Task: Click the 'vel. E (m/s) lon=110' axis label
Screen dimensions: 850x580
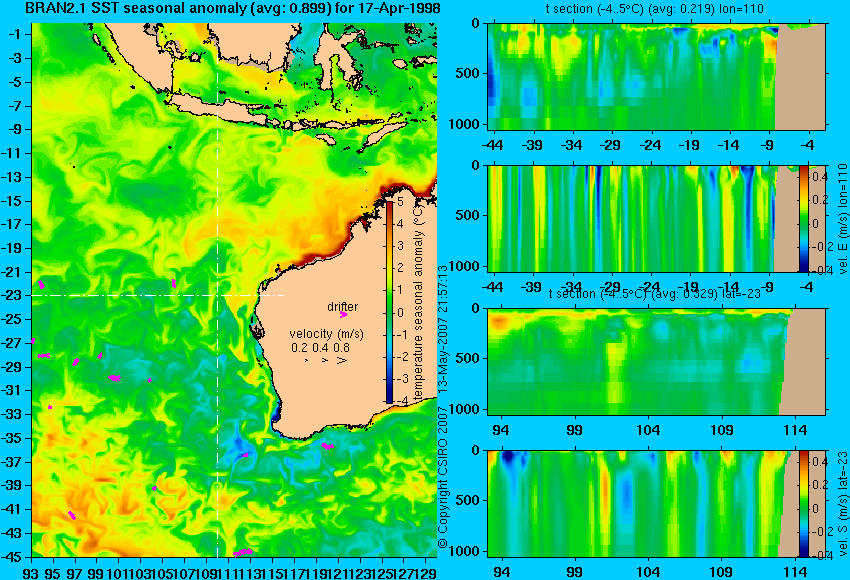Action: click(842, 219)
